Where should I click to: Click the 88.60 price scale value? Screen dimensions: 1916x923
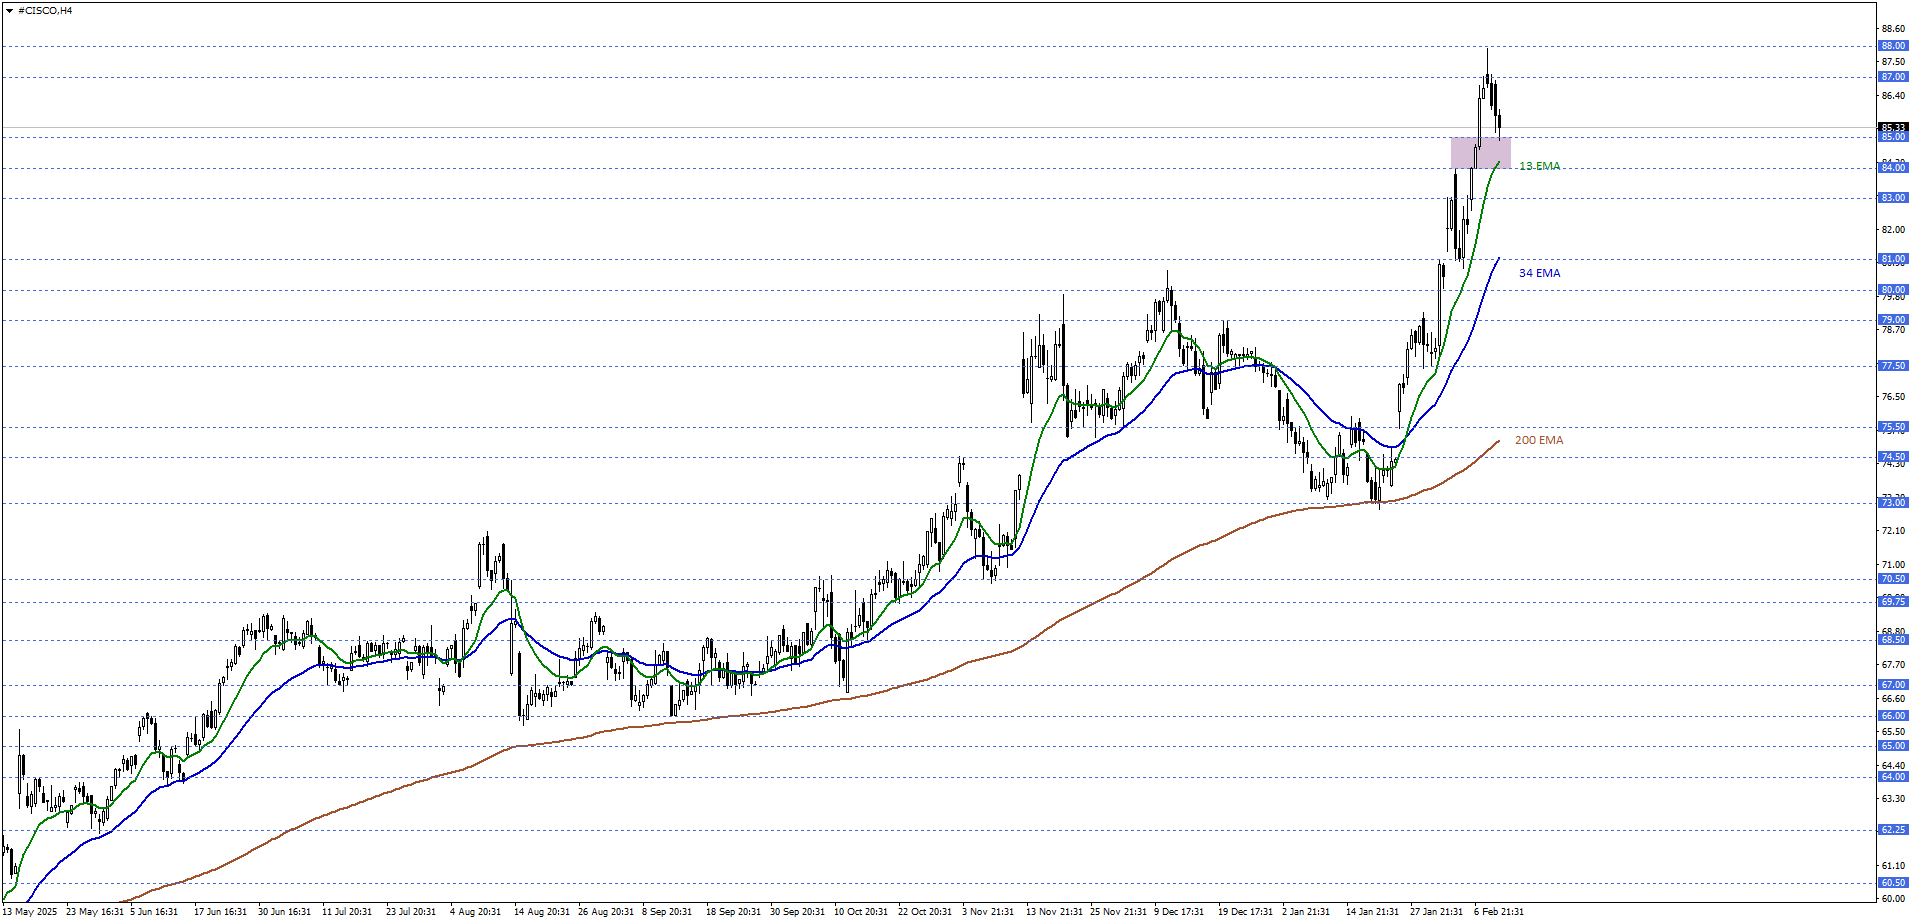point(1893,30)
